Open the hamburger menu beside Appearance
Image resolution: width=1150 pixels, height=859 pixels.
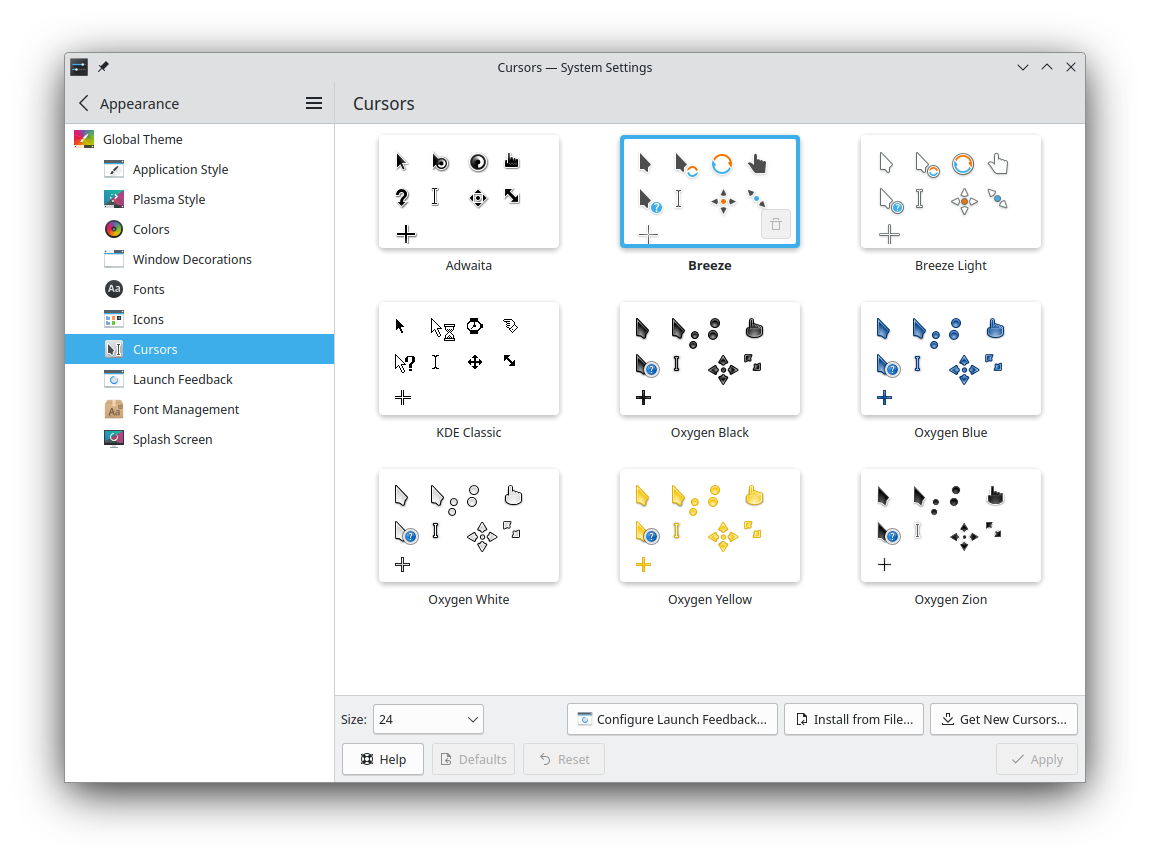pyautogui.click(x=313, y=103)
